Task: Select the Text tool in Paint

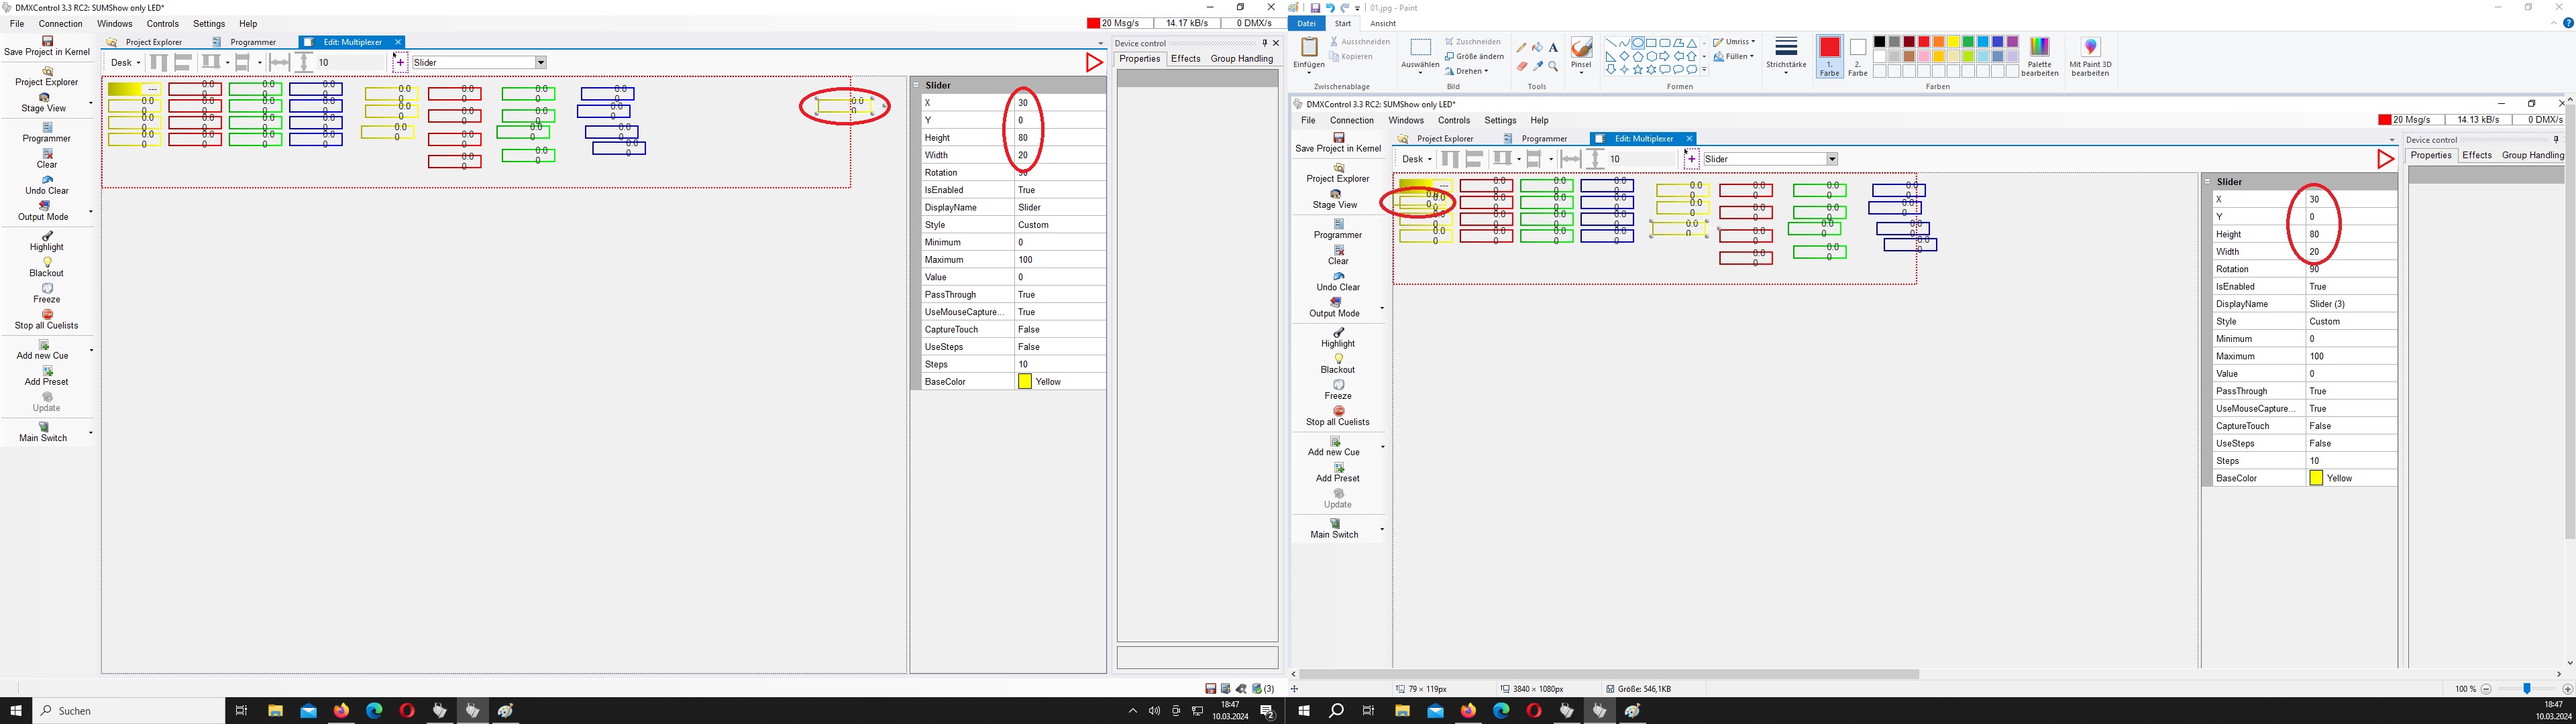Action: tap(1553, 48)
